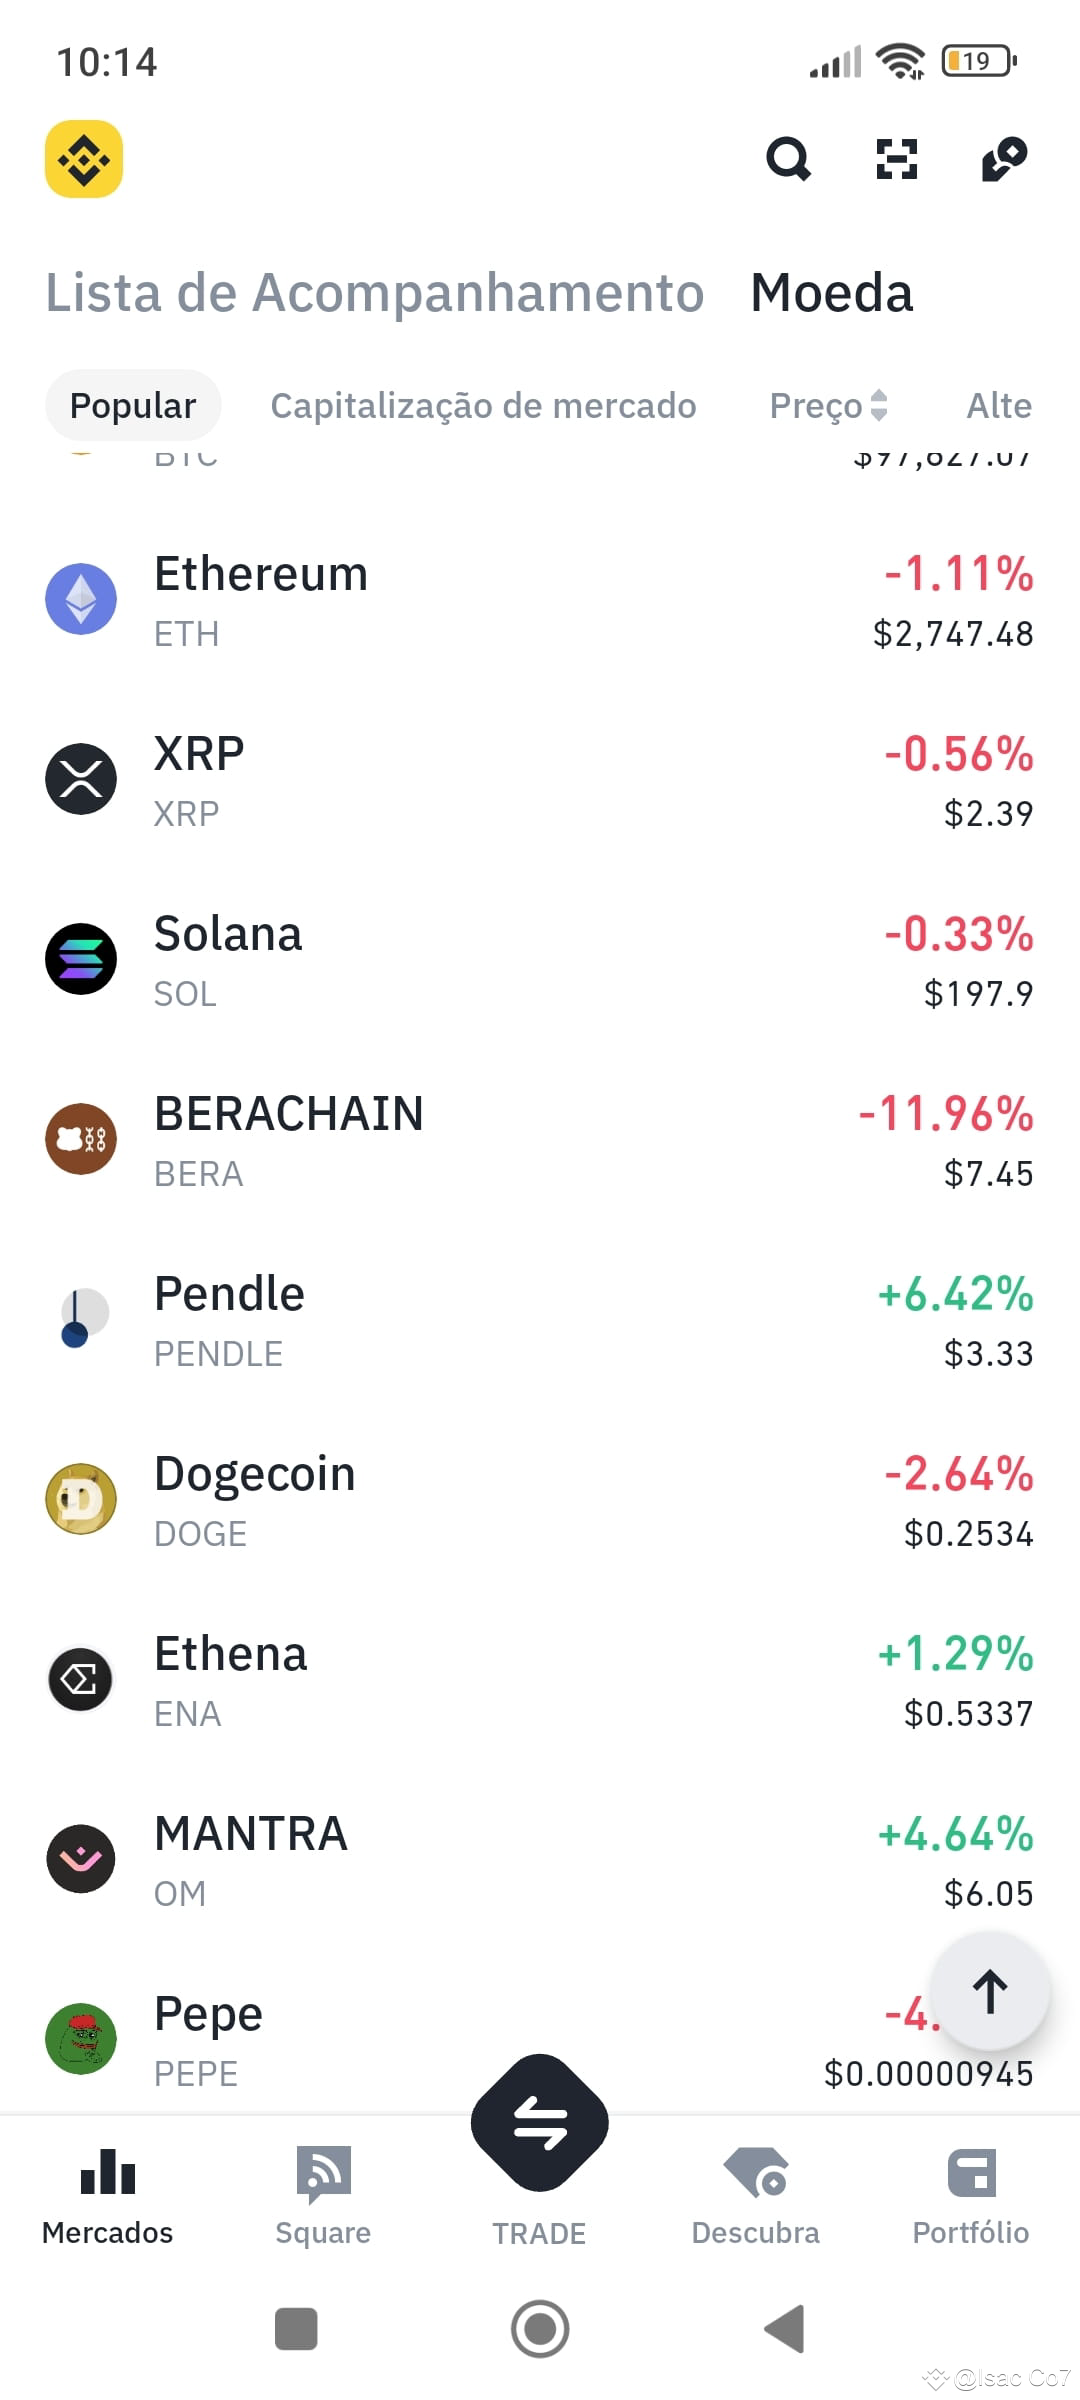Image resolution: width=1080 pixels, height=2400 pixels.
Task: Open the search magnifier icon
Action: tap(788, 159)
